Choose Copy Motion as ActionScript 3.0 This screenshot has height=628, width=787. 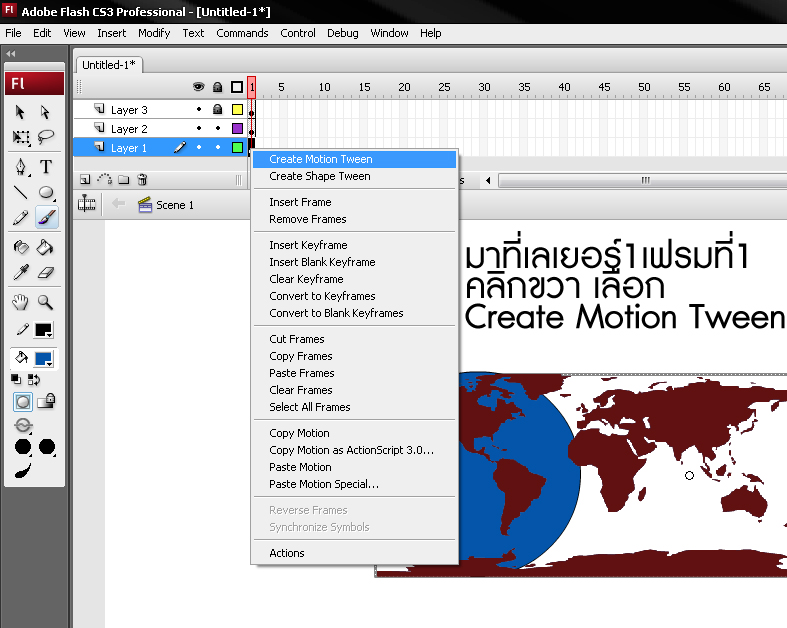[x=355, y=450]
